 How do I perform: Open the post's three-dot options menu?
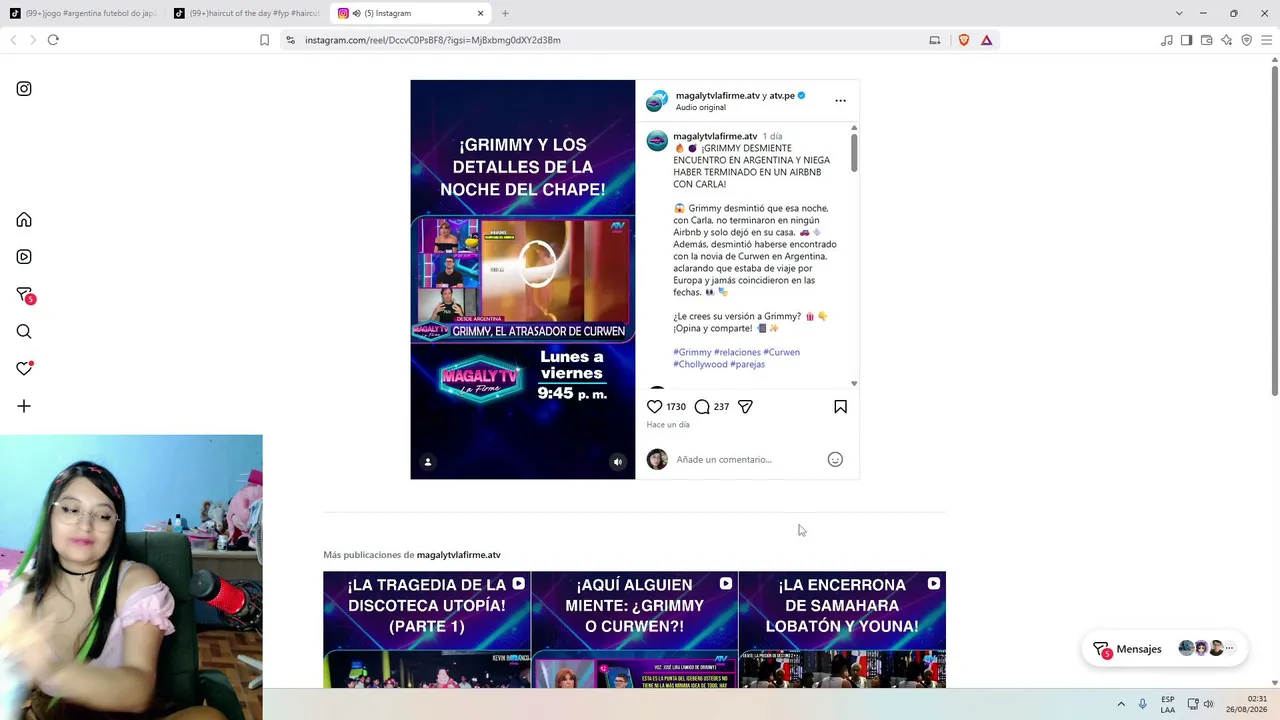840,101
